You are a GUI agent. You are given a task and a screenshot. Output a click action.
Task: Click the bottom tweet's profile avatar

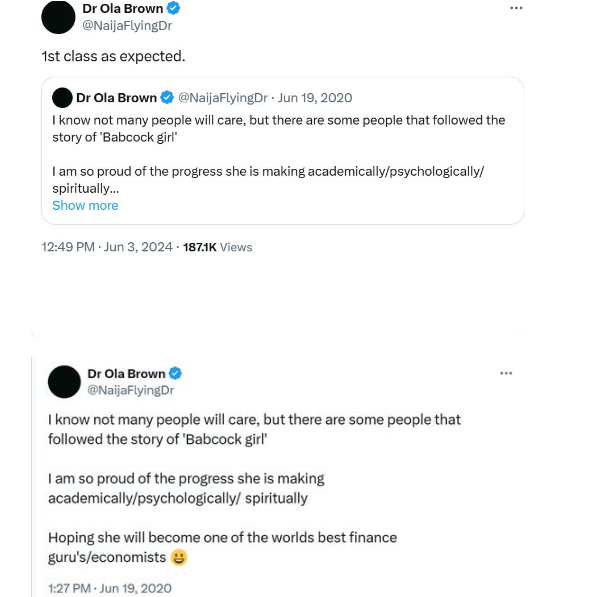coord(64,381)
